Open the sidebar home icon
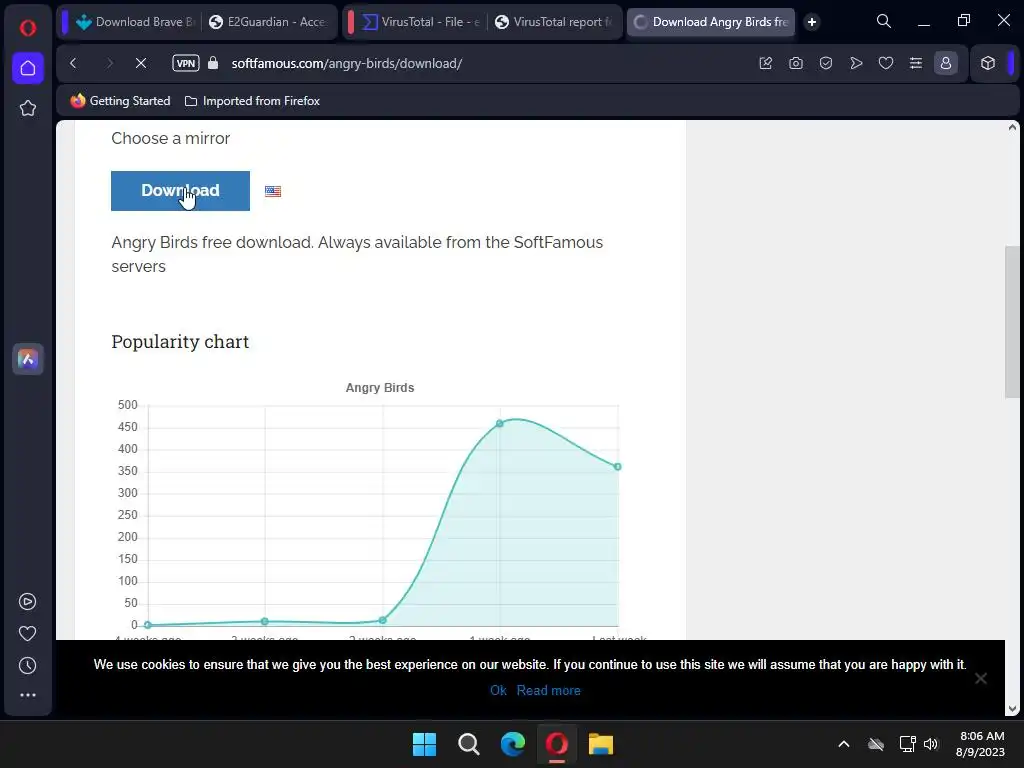This screenshot has width=1024, height=768. click(27, 68)
